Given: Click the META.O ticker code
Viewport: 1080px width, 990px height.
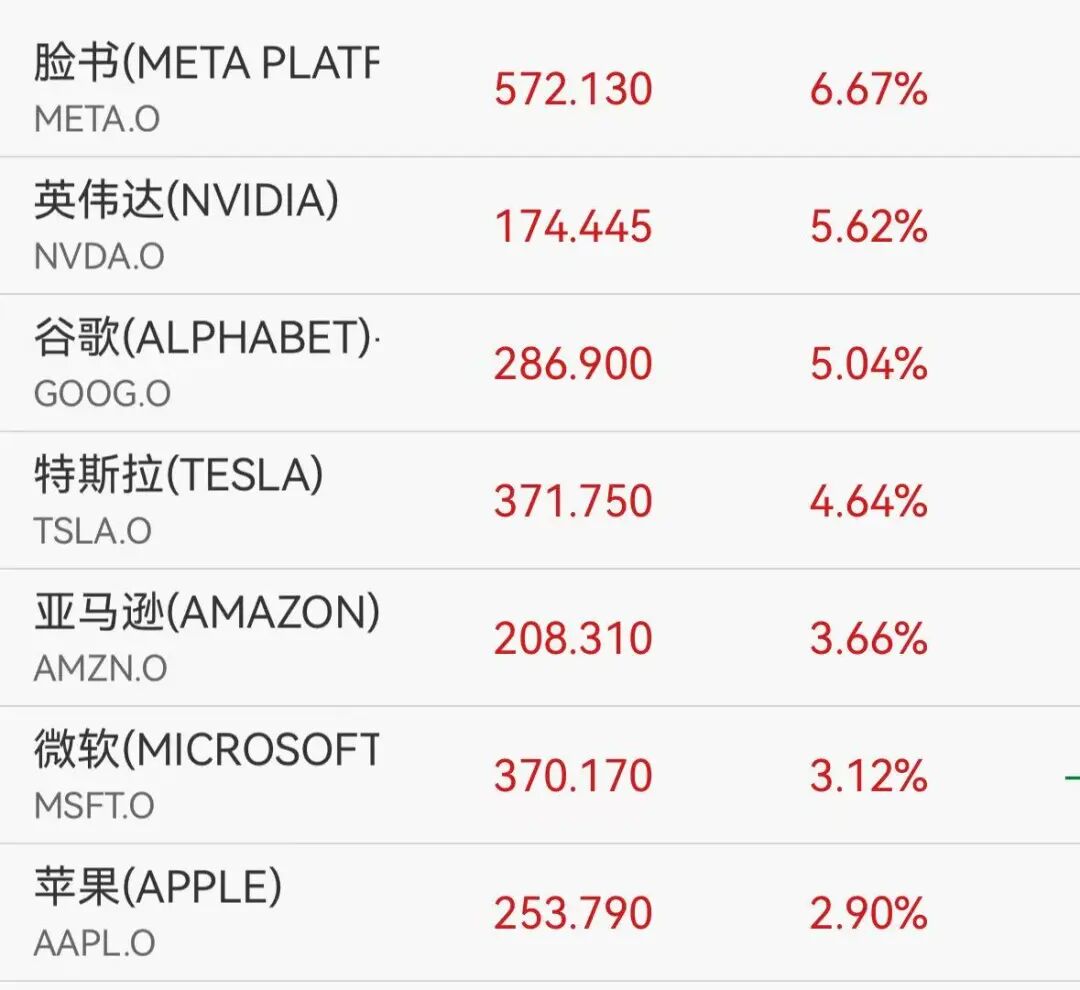Looking at the screenshot, I should coord(97,120).
